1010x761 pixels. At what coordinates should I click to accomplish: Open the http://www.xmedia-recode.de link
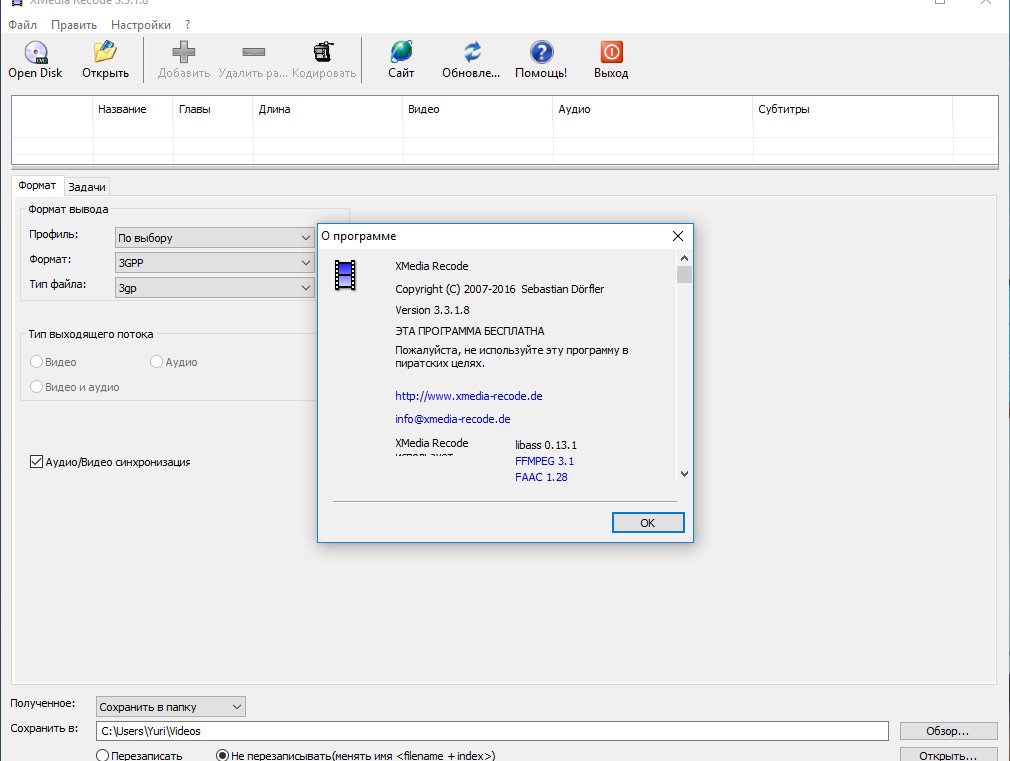[x=468, y=396]
